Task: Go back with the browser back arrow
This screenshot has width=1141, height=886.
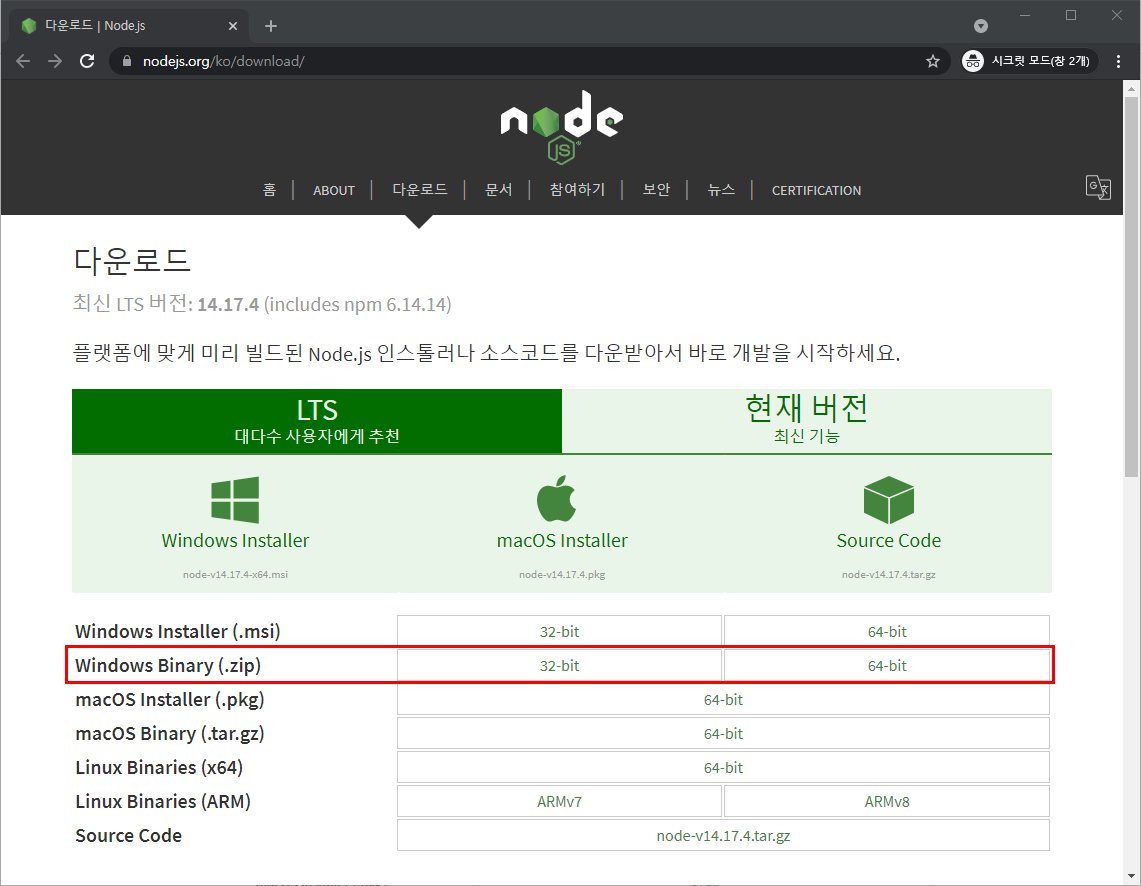Action: (x=23, y=61)
